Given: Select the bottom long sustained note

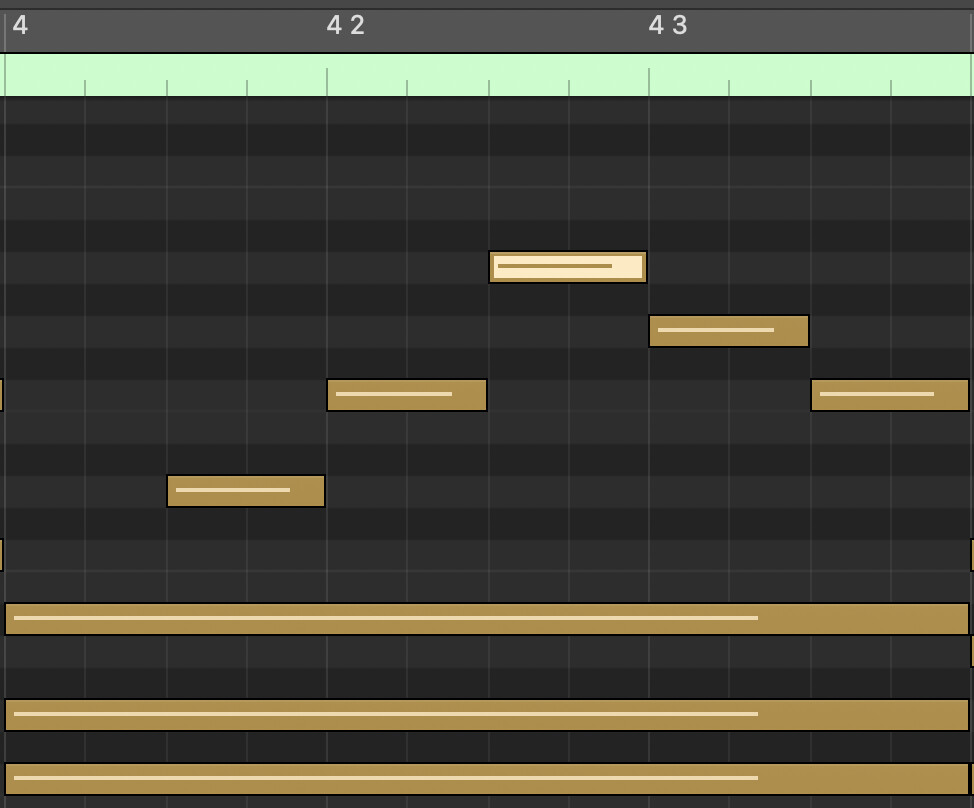Looking at the screenshot, I should (486, 779).
